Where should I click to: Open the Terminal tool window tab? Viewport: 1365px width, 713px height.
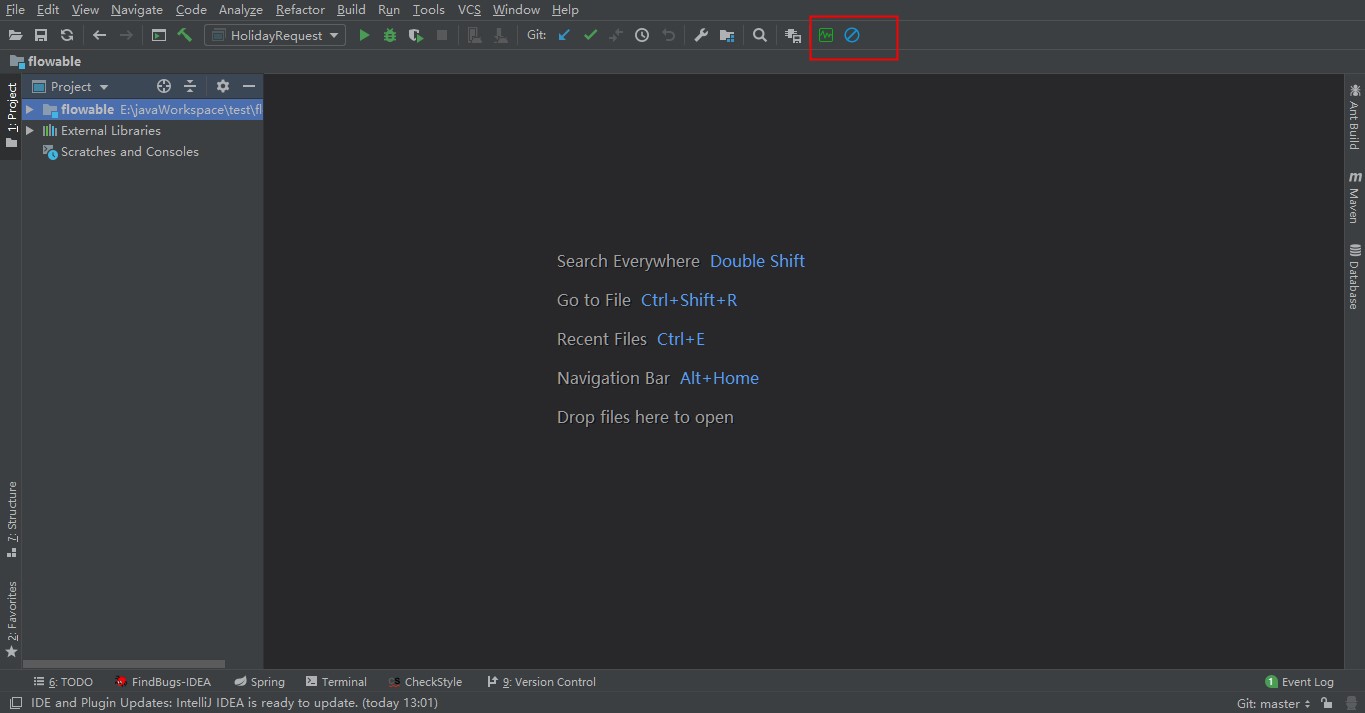336,682
